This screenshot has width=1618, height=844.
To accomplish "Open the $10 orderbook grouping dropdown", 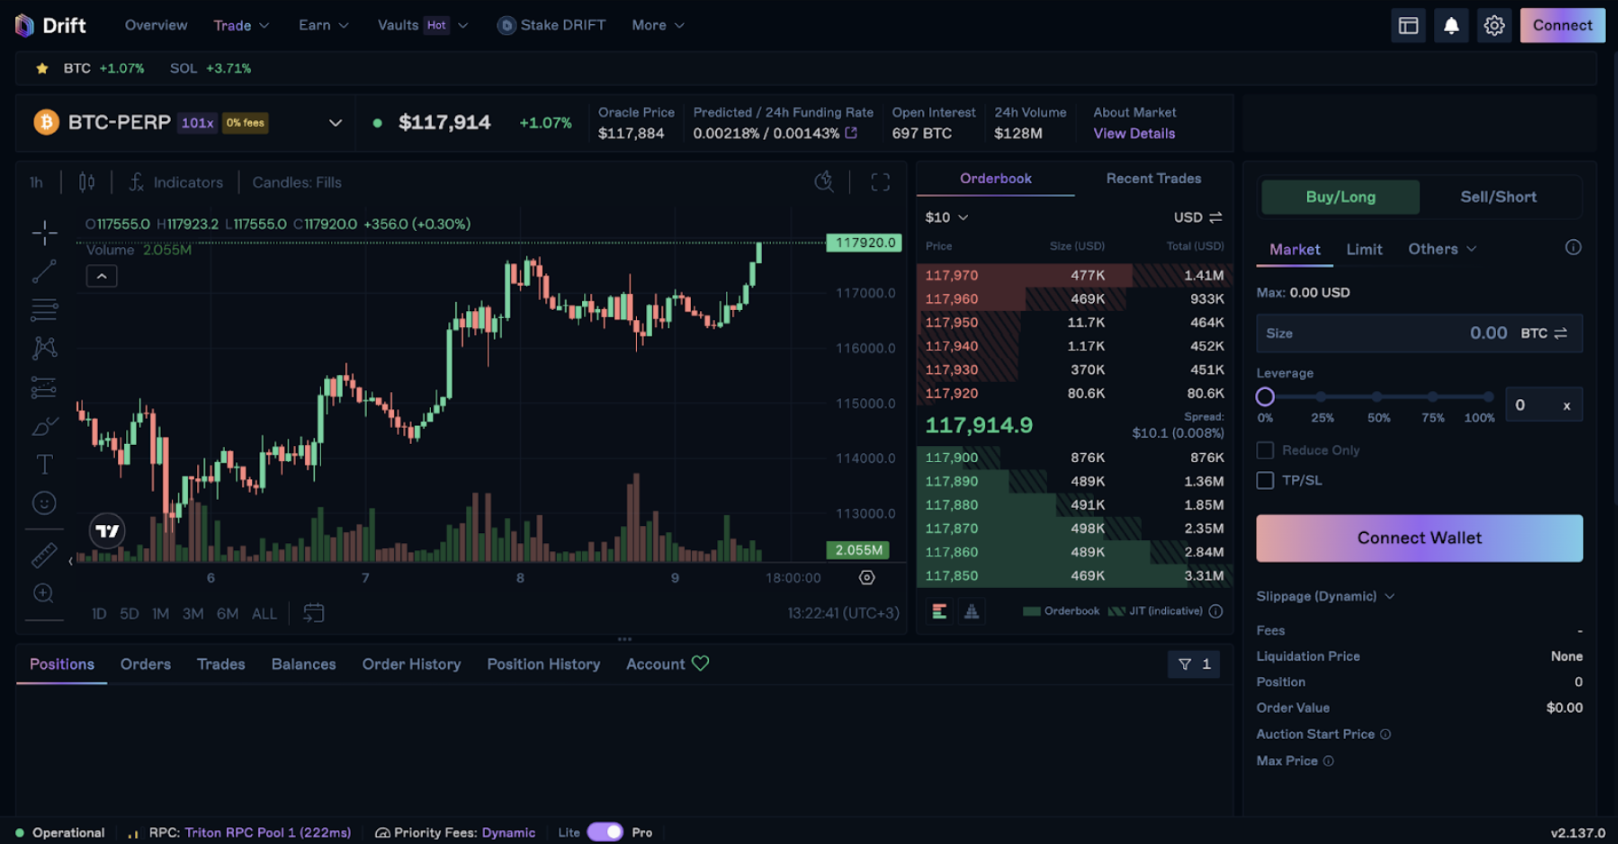I will click(x=946, y=217).
